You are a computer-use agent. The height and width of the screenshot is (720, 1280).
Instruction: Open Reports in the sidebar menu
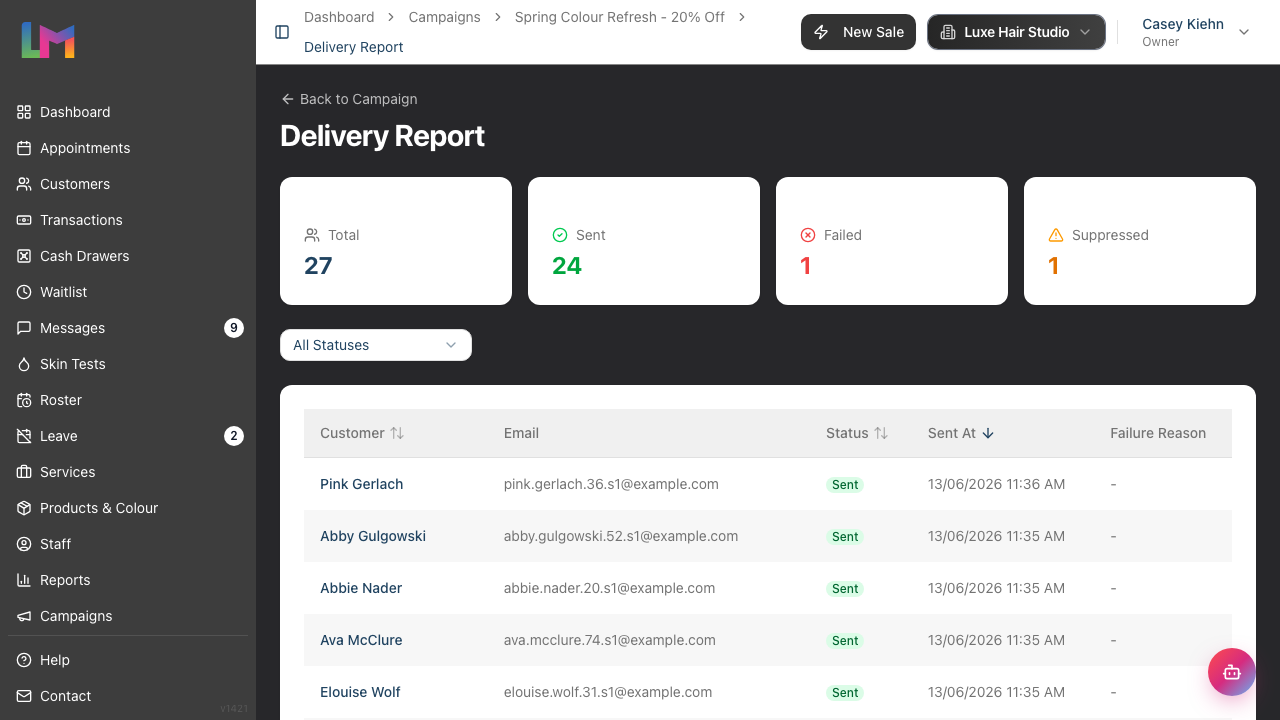tap(128, 580)
